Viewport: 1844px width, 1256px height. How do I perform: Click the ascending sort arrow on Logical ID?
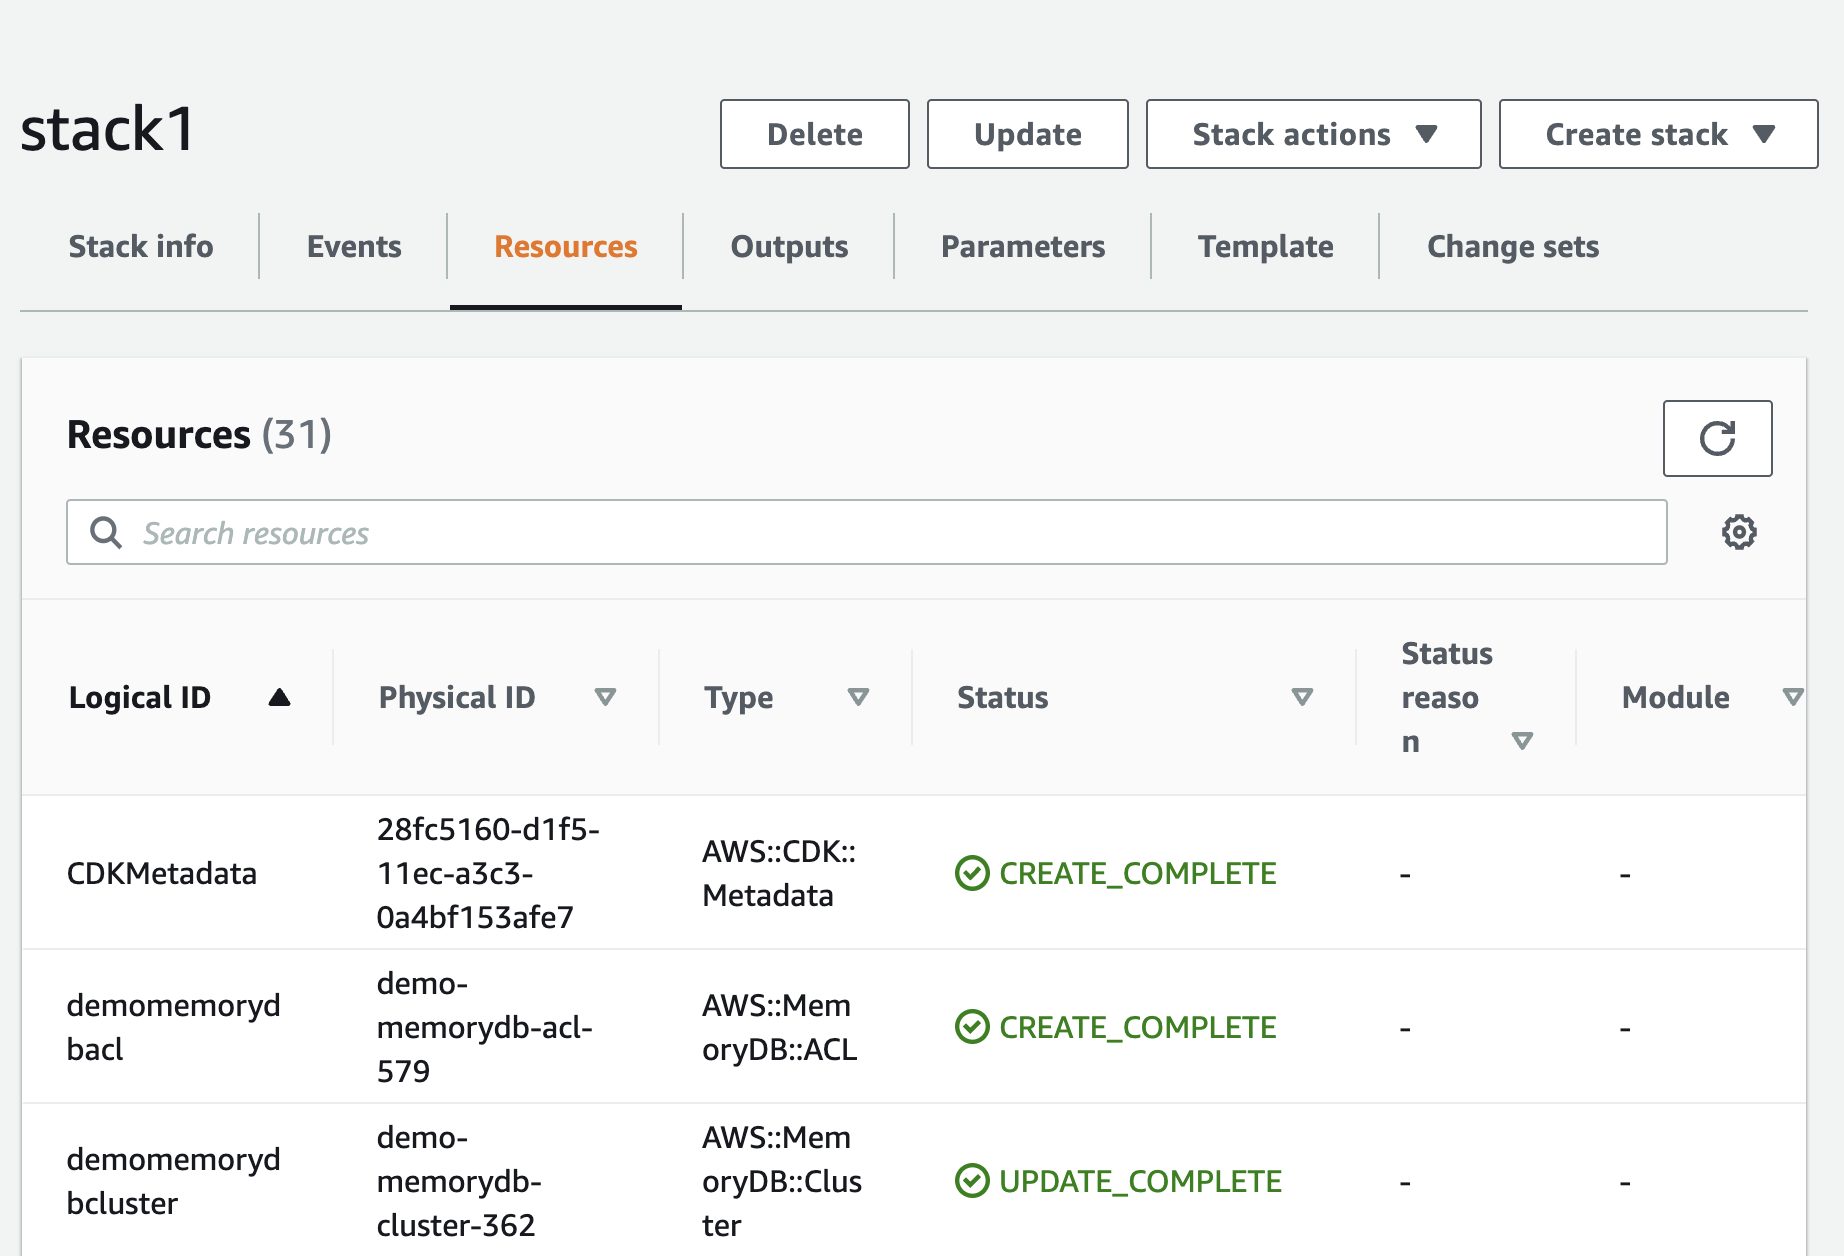[x=280, y=697]
